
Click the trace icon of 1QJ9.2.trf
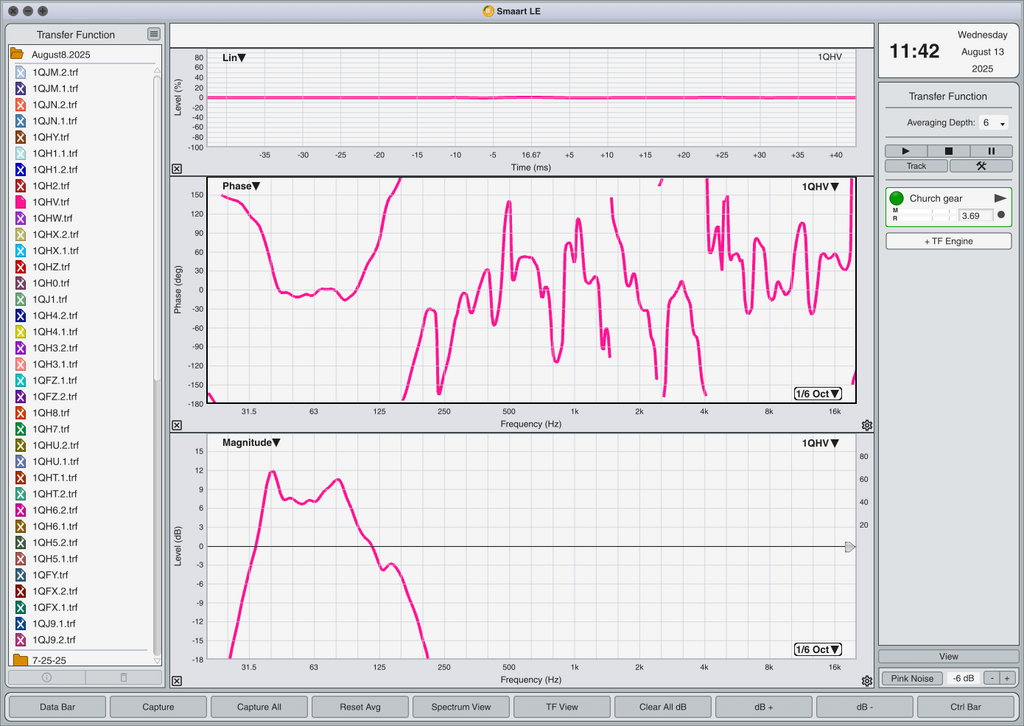(20, 640)
